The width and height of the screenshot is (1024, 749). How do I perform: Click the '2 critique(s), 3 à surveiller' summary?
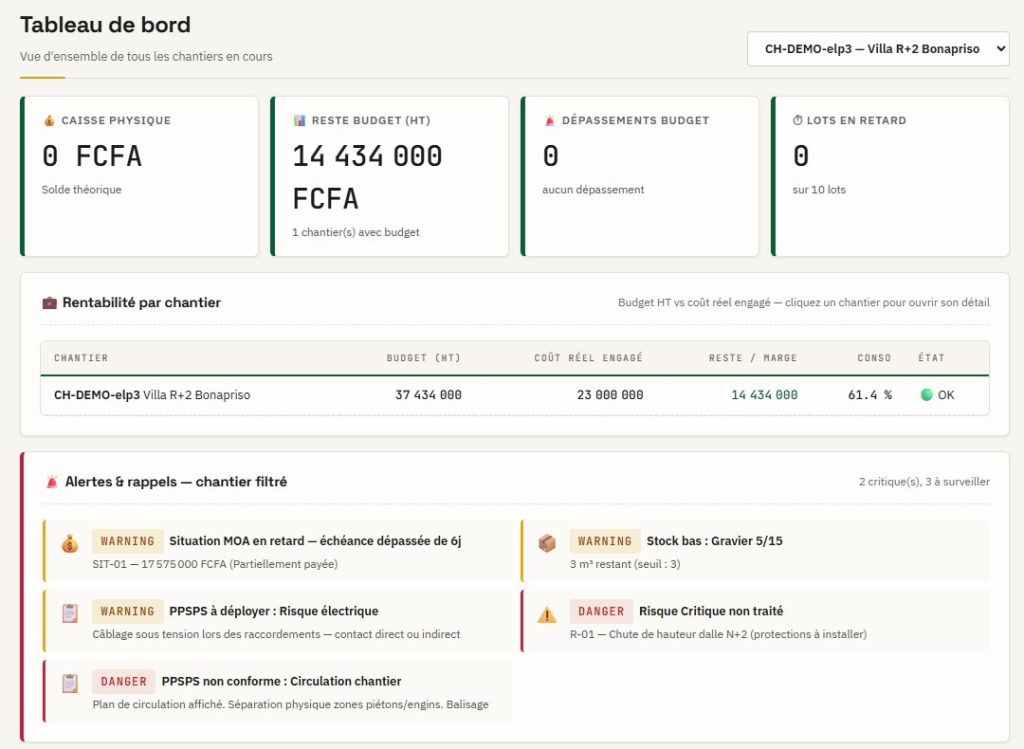(924, 482)
